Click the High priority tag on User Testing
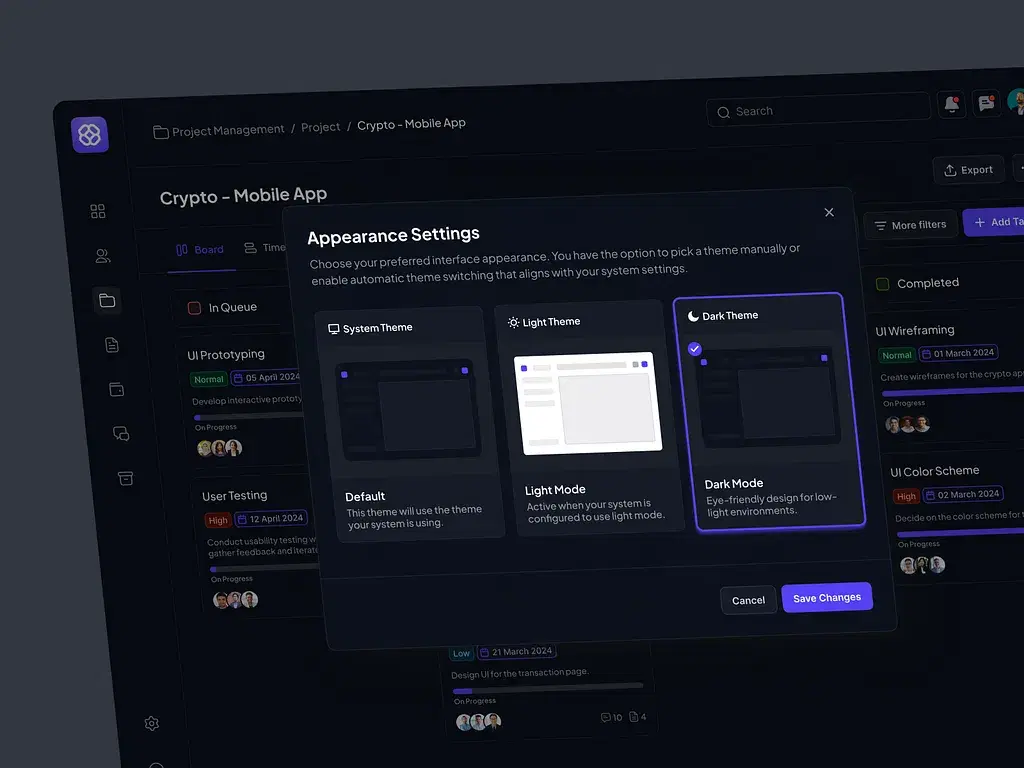Image resolution: width=1024 pixels, height=768 pixels. tap(218, 520)
